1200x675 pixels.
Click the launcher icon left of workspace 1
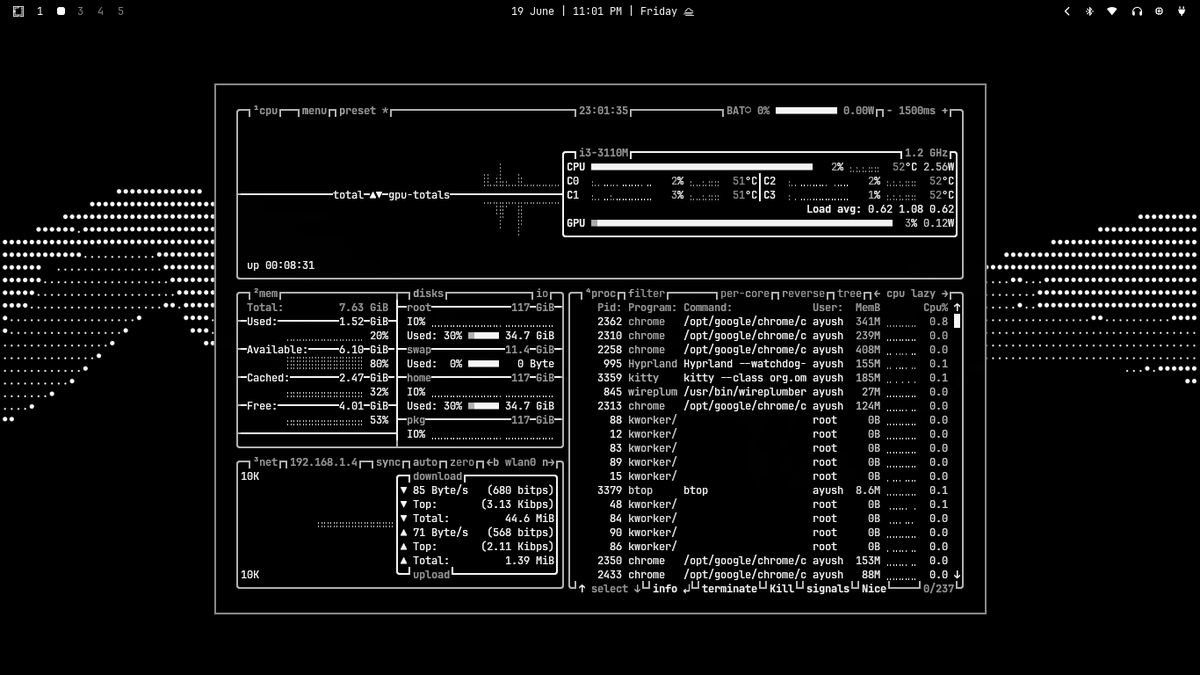[18, 11]
